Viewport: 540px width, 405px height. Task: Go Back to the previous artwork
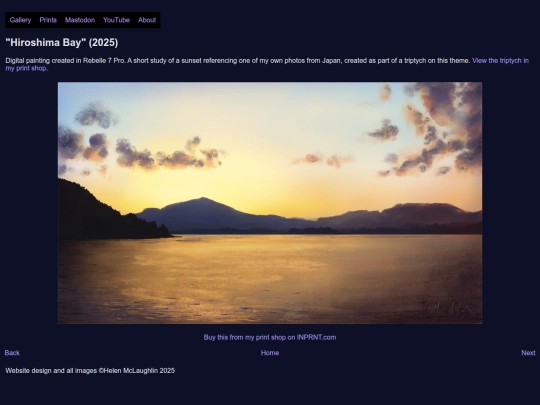[12, 353]
